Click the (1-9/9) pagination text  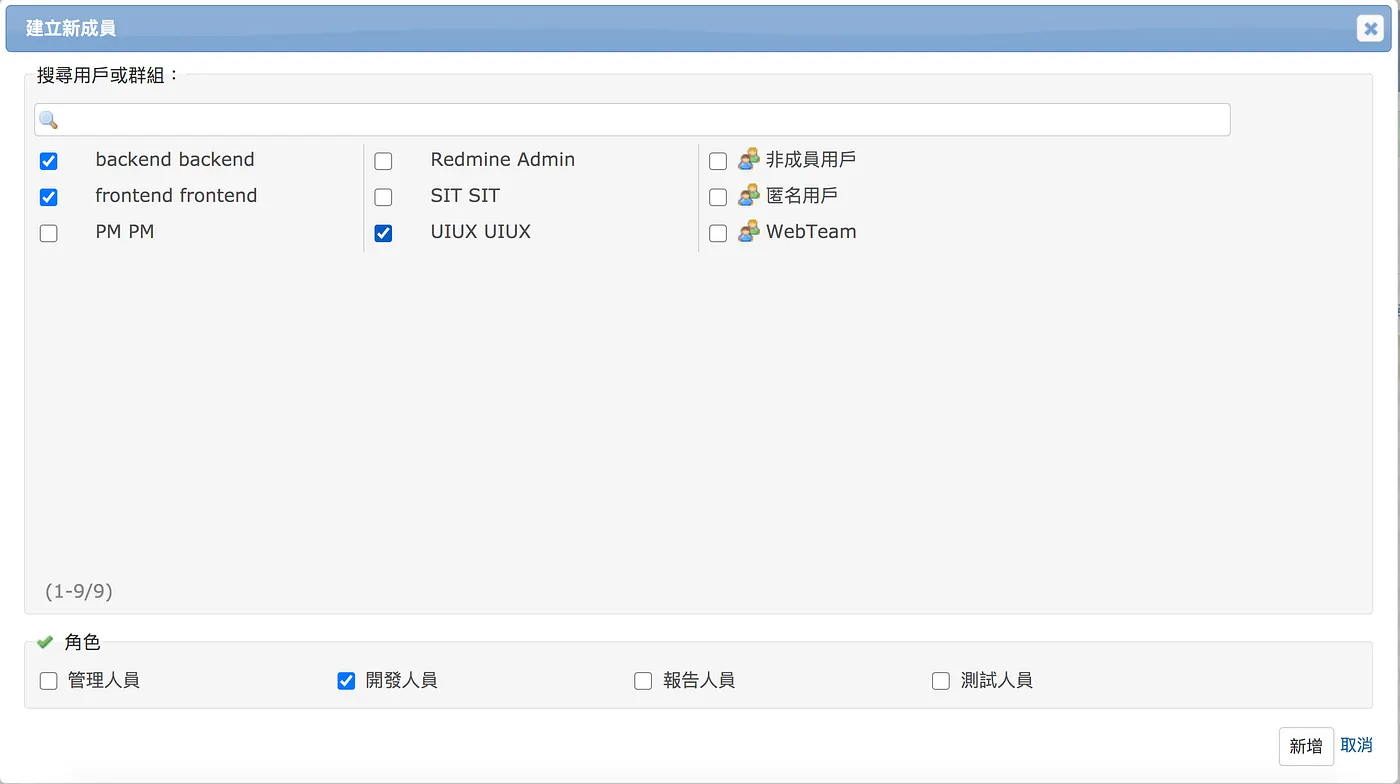(x=79, y=591)
